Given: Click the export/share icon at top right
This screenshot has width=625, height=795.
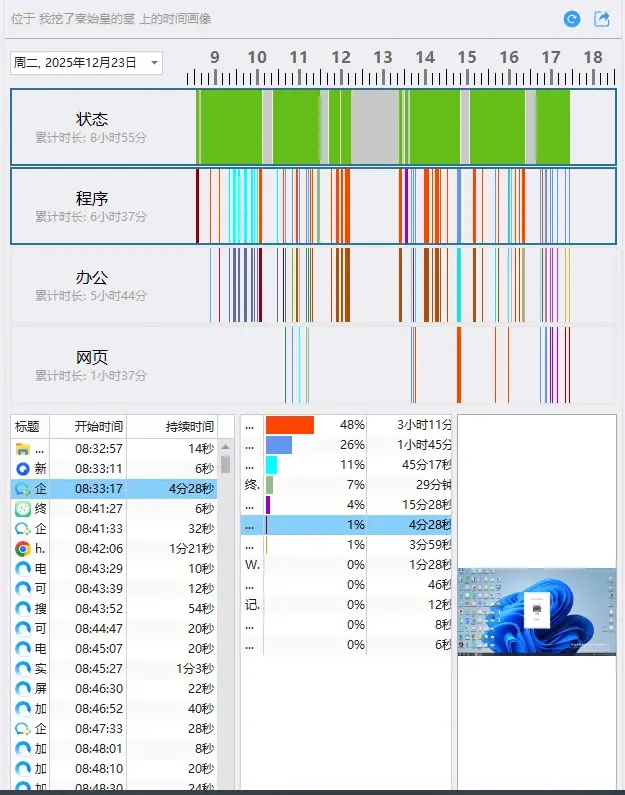Looking at the screenshot, I should [602, 19].
